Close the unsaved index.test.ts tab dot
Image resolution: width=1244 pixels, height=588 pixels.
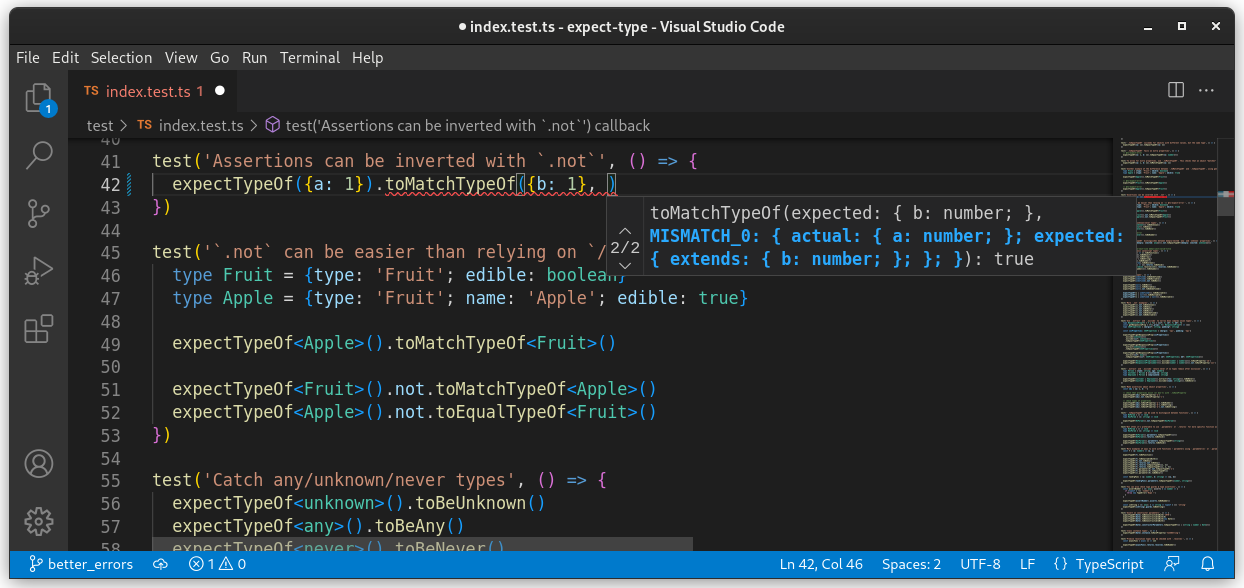220,91
